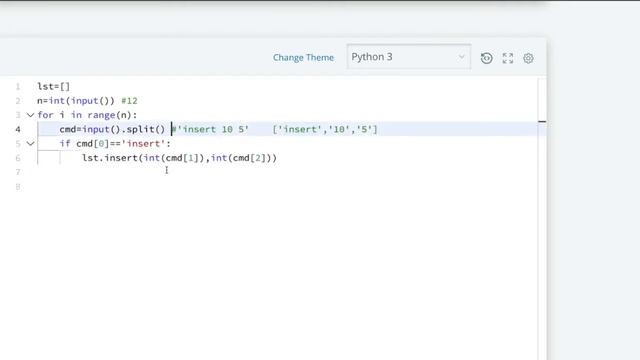Click line number 6 in gutter
The height and width of the screenshot is (360, 640).
18,158
